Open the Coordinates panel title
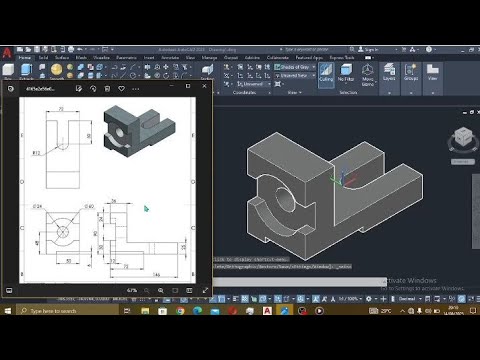The height and width of the screenshot is (360, 480). 244,93
